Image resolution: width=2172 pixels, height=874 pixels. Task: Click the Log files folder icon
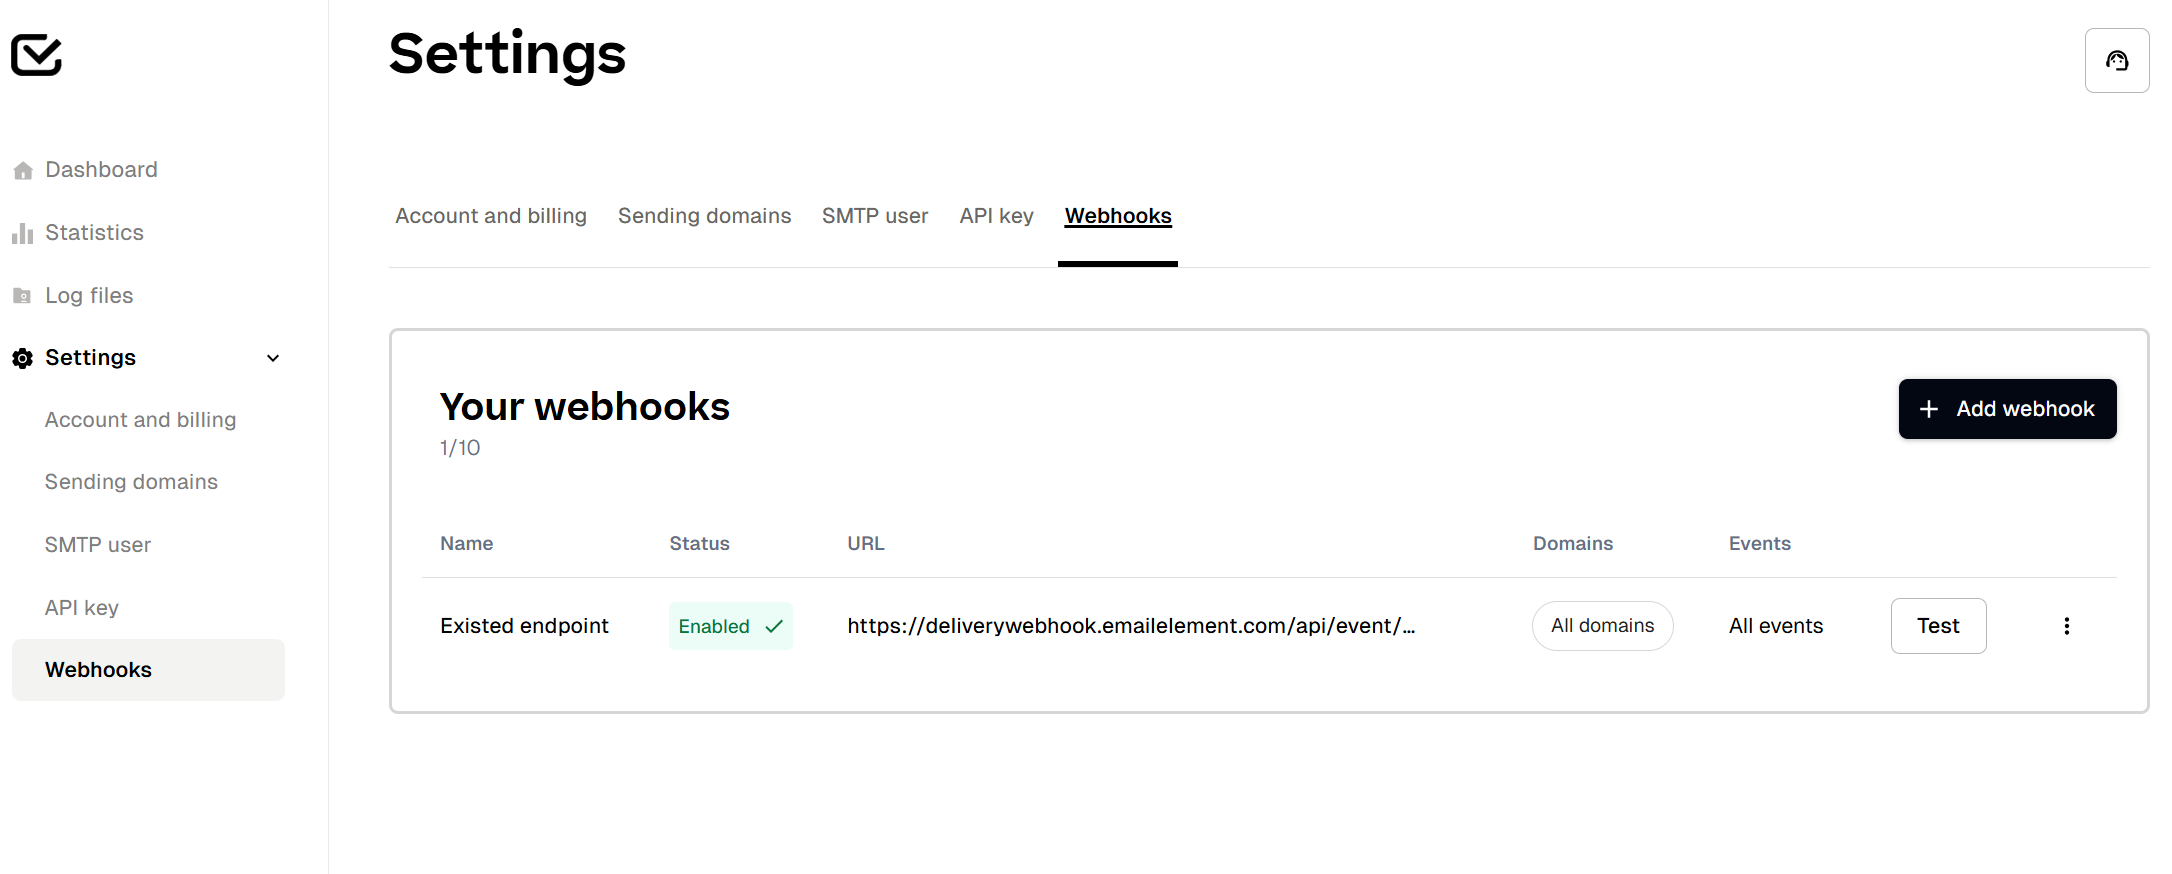click(x=22, y=296)
